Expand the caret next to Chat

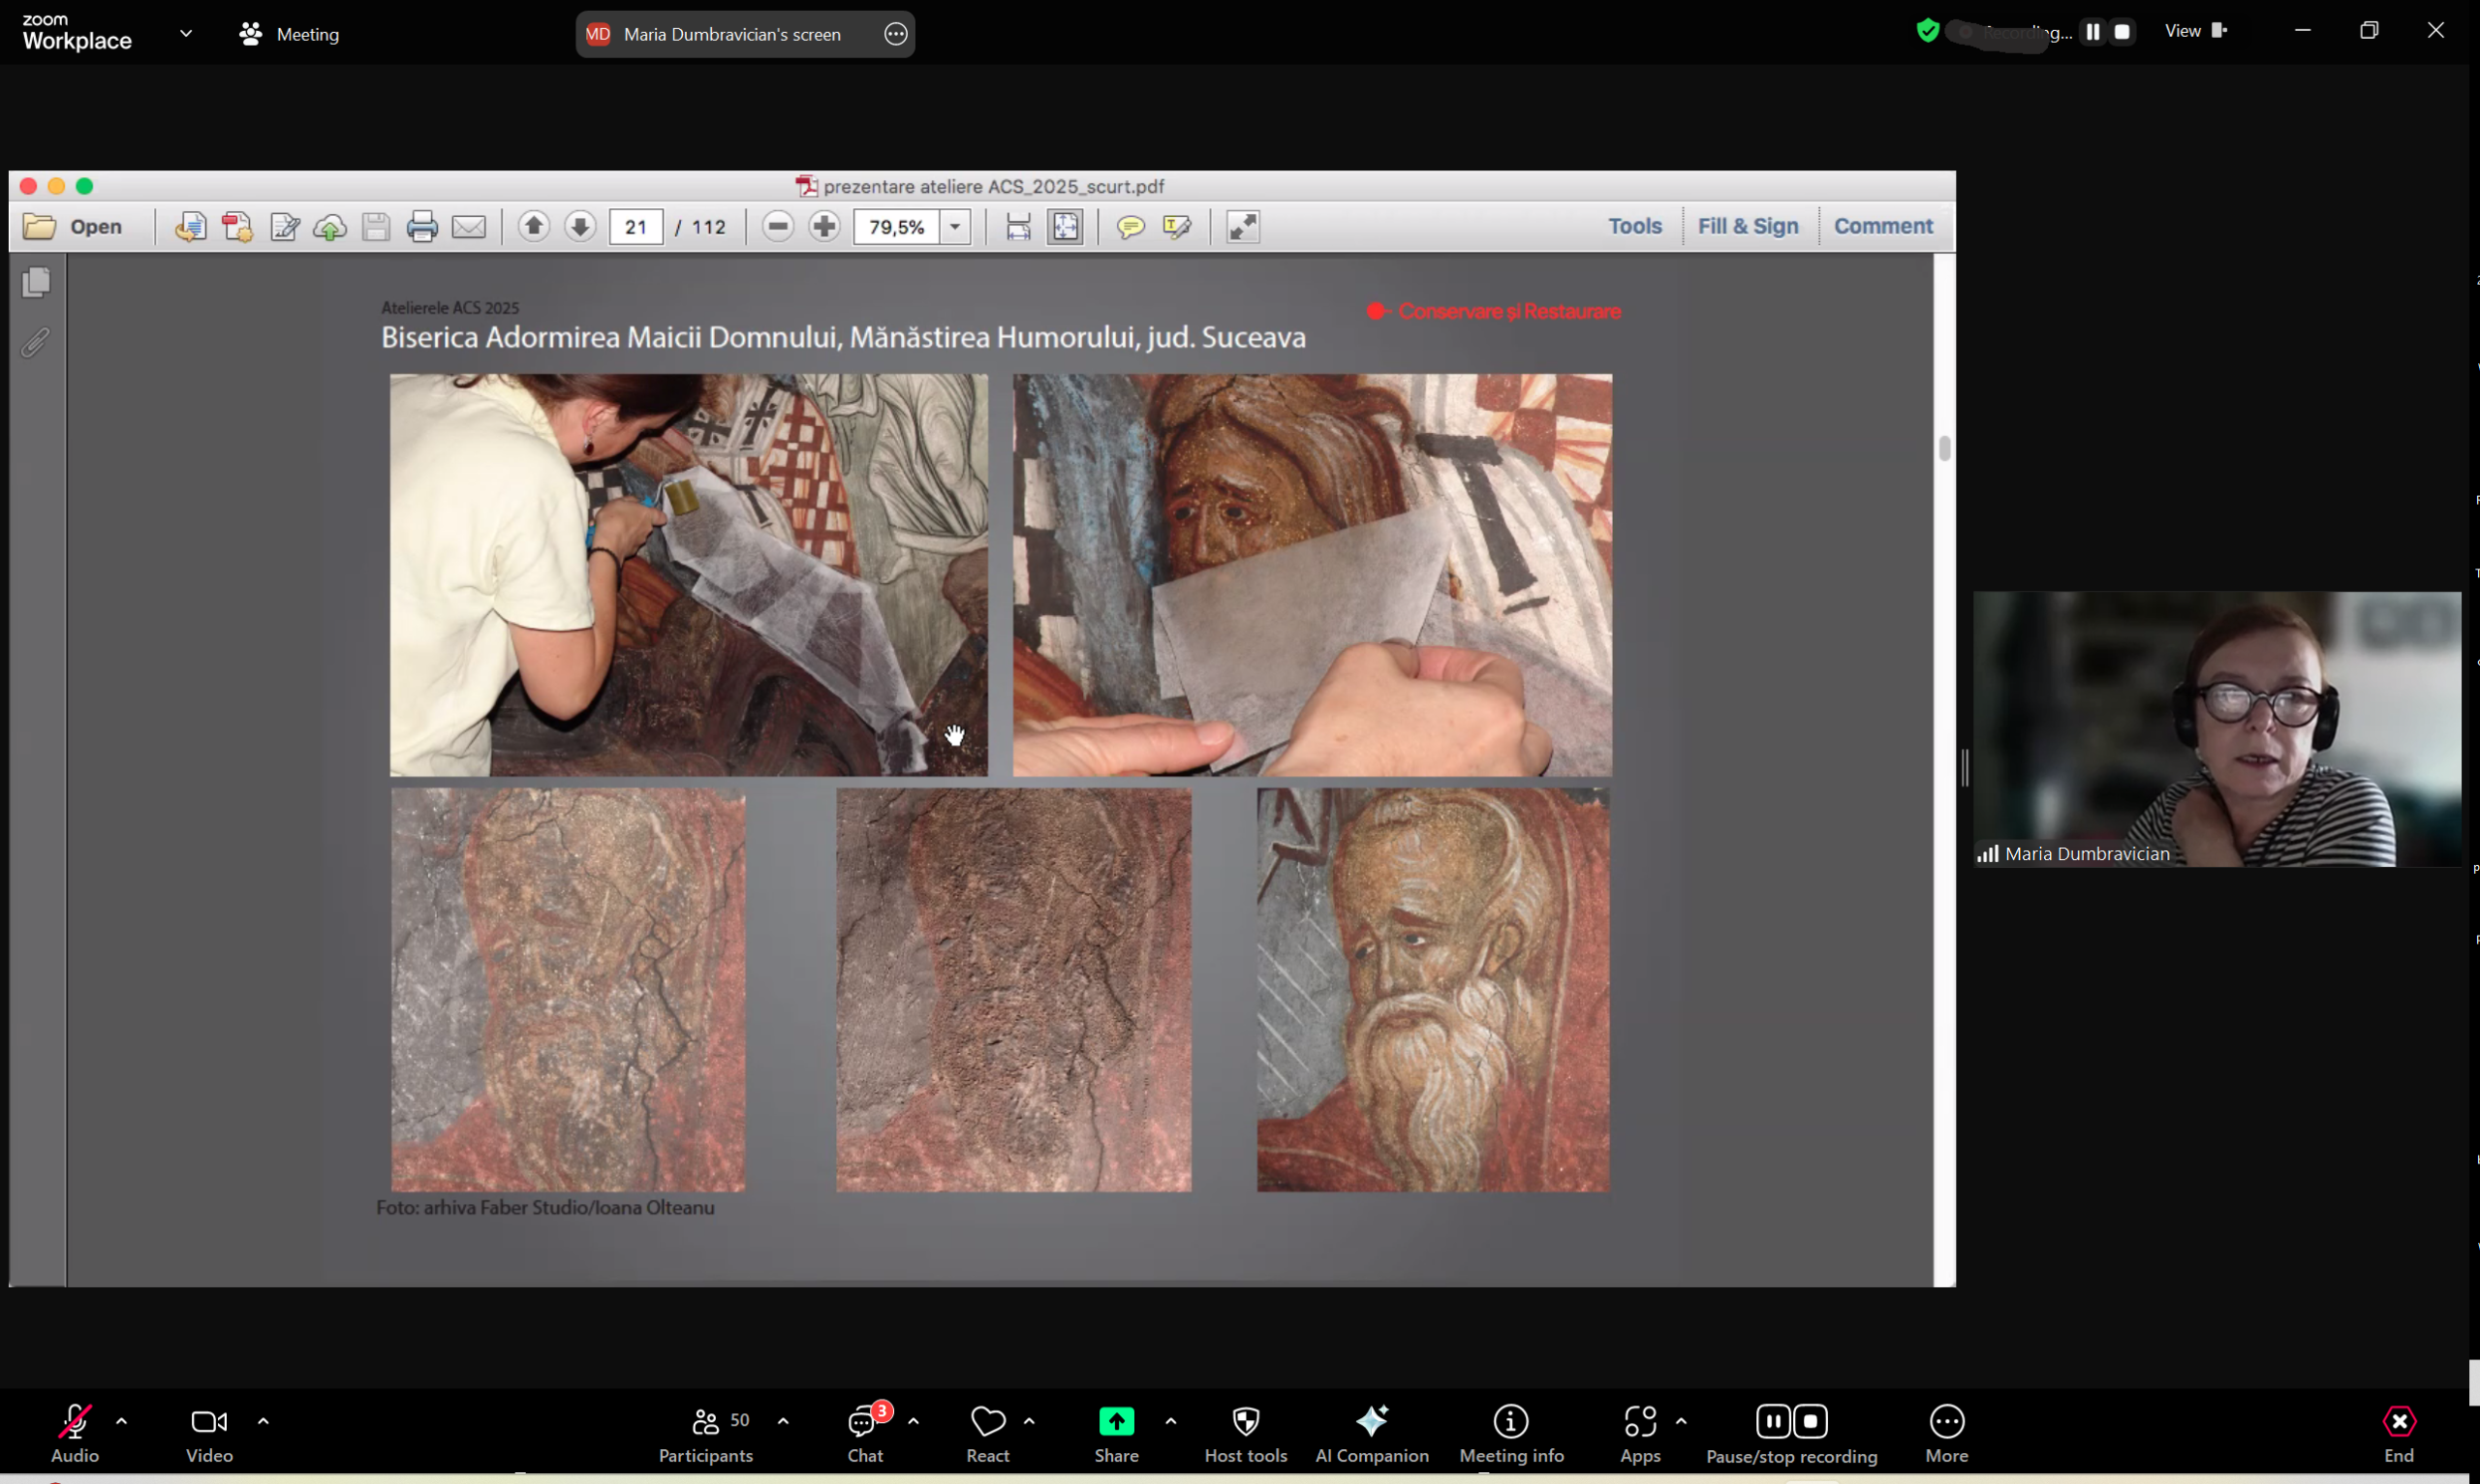913,1420
